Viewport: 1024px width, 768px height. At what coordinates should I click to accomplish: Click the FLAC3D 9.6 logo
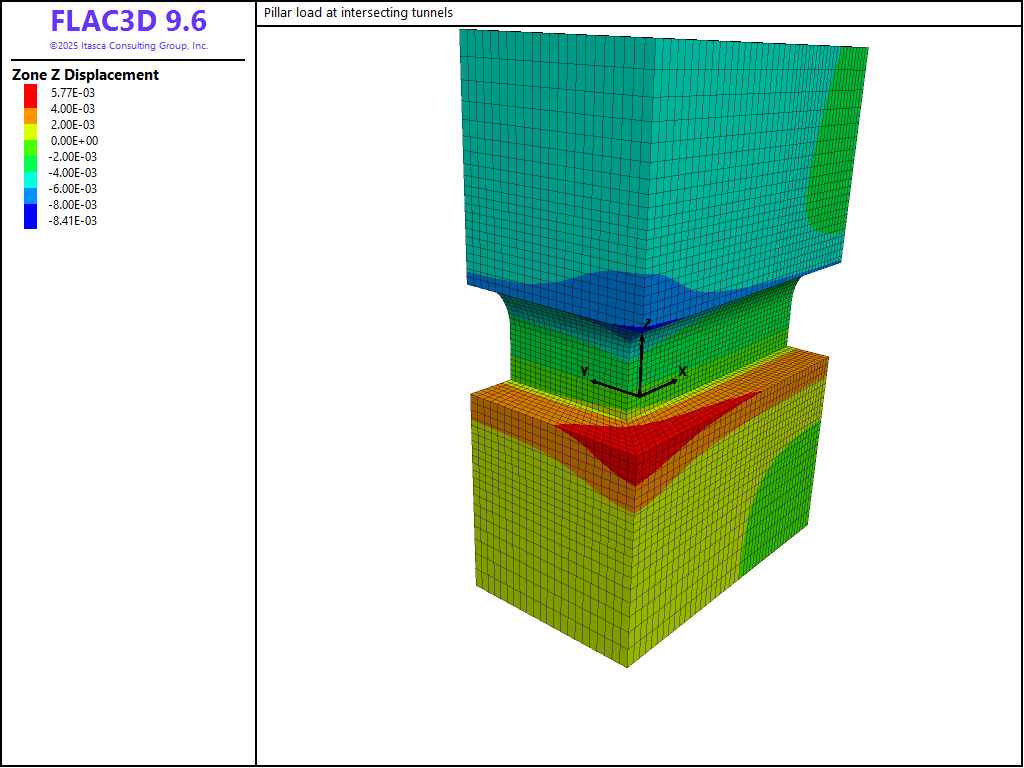(128, 22)
